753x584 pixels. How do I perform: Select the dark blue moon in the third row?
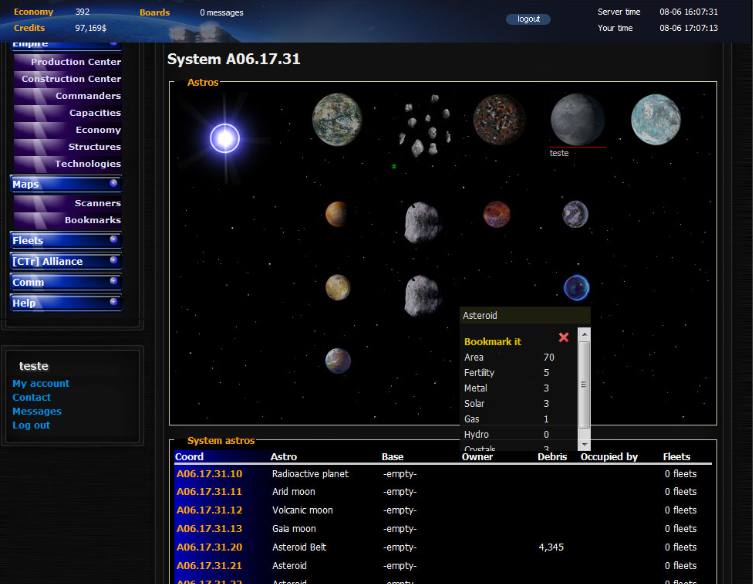pyautogui.click(x=576, y=288)
